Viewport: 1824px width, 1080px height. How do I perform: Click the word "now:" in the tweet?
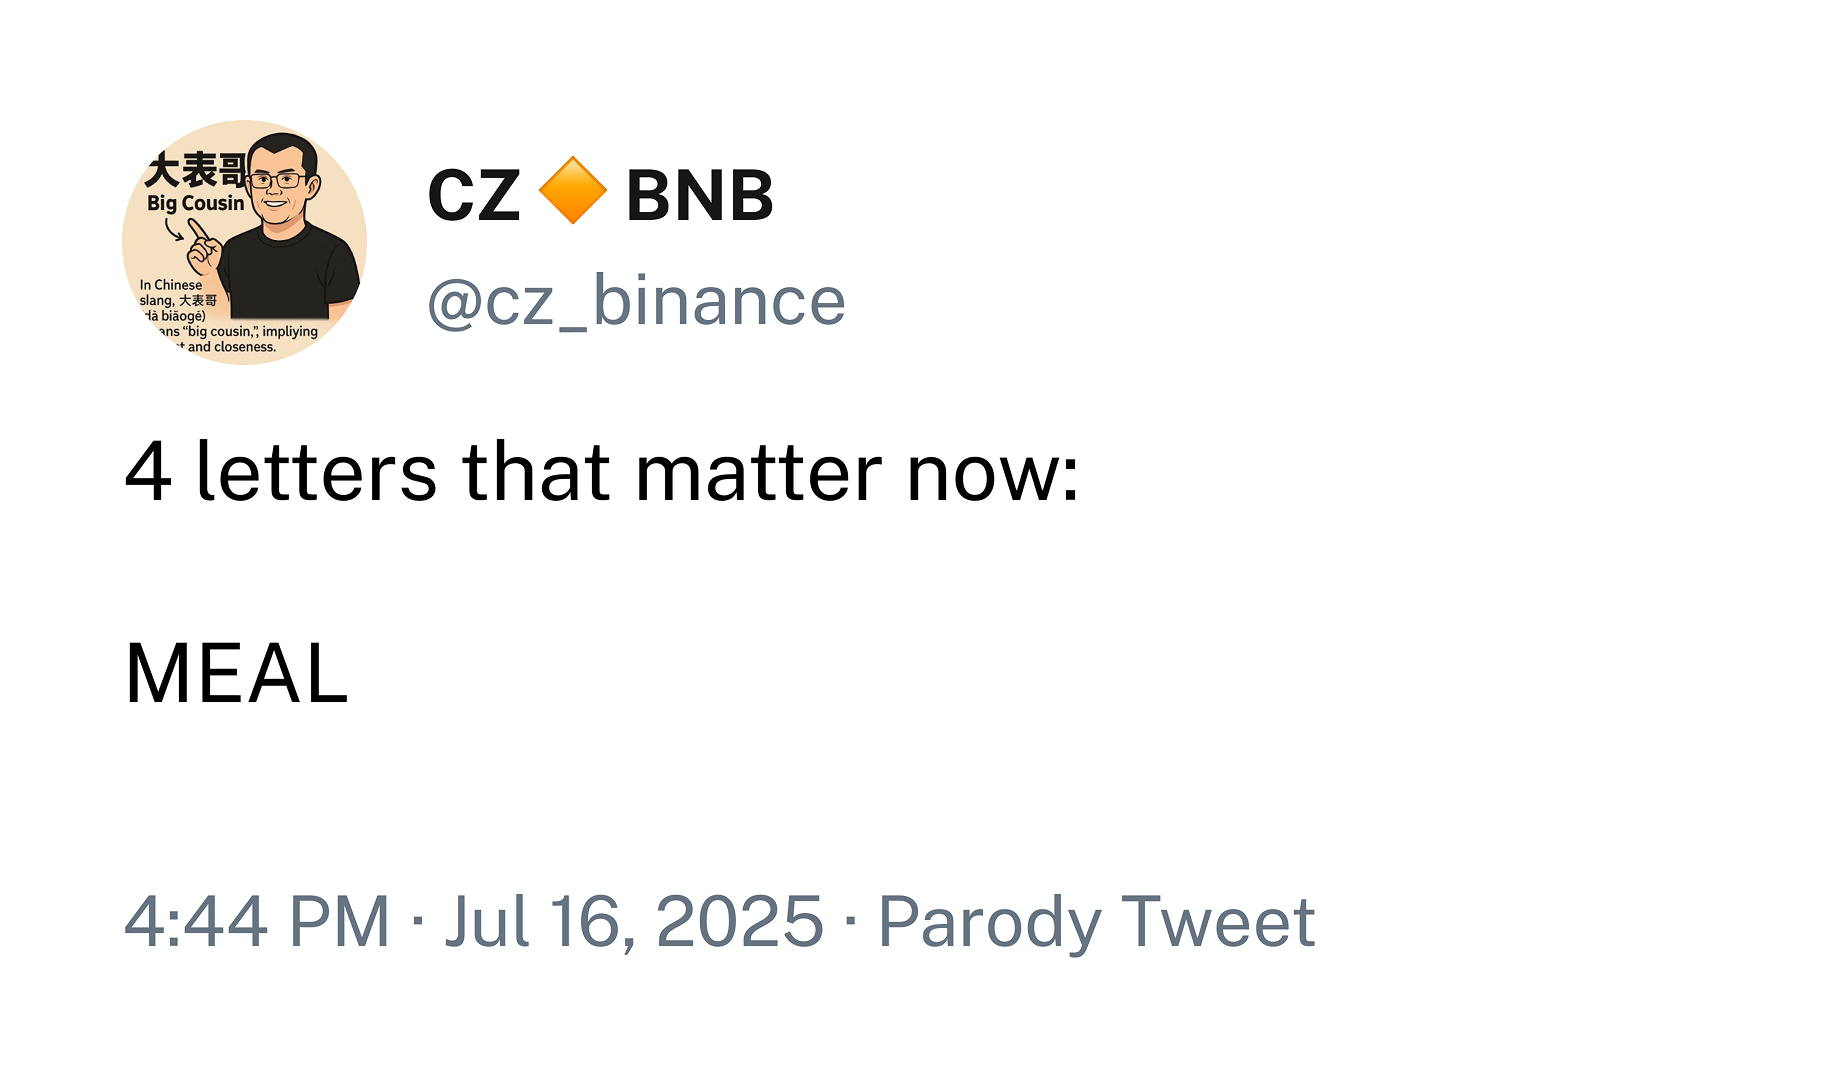(x=993, y=472)
